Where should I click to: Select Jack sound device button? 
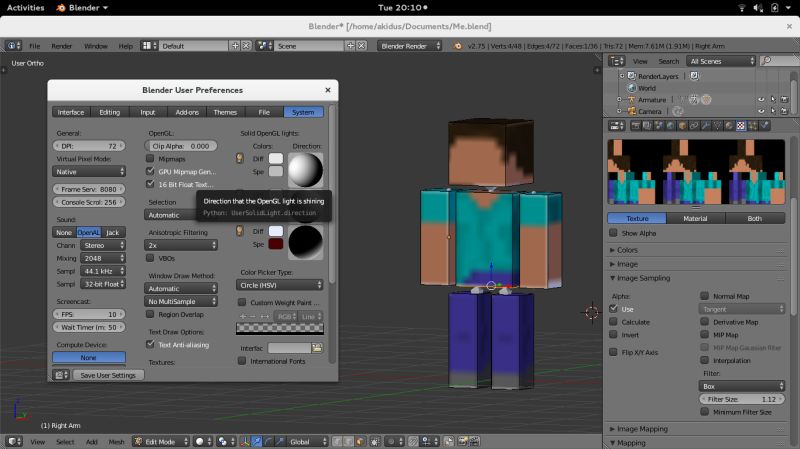(x=113, y=233)
